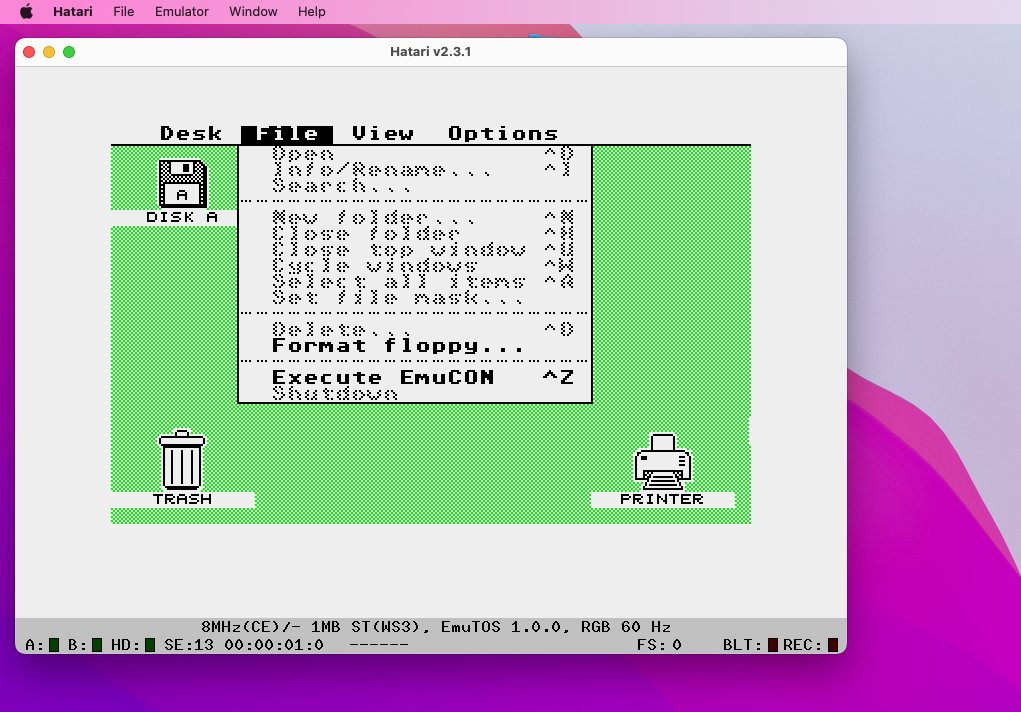Choose New folder... menu entry
This screenshot has width=1021, height=712.
point(415,218)
